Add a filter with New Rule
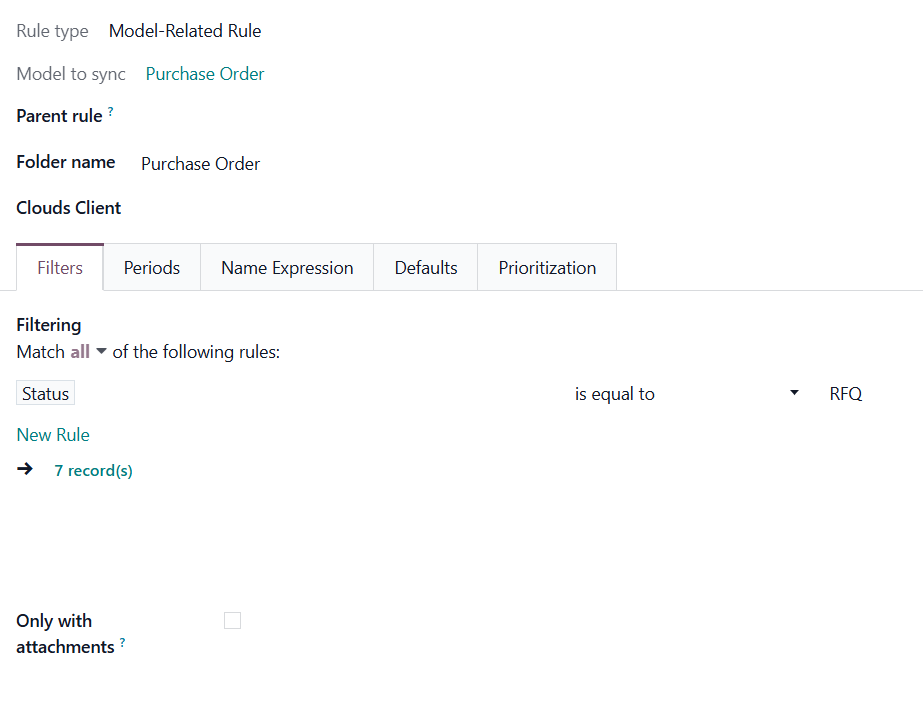The image size is (923, 706). point(53,435)
